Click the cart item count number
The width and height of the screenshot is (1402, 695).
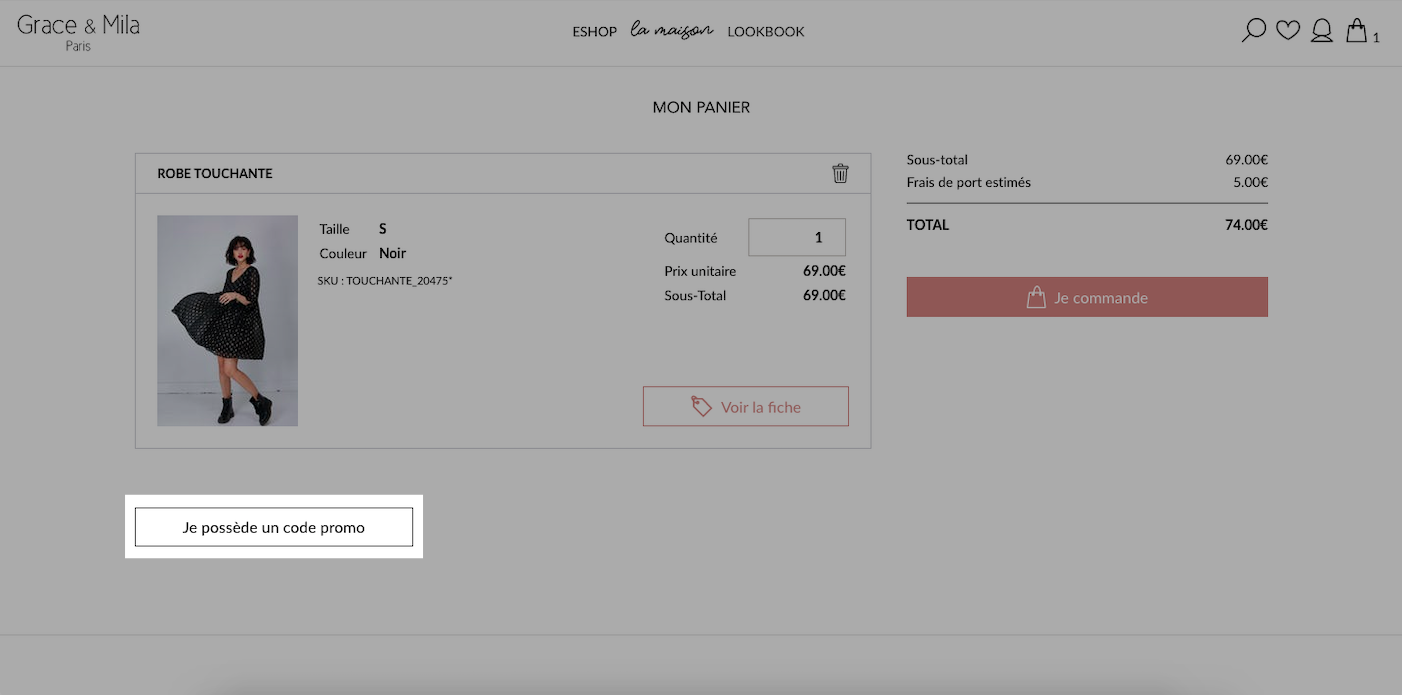click(x=1376, y=38)
